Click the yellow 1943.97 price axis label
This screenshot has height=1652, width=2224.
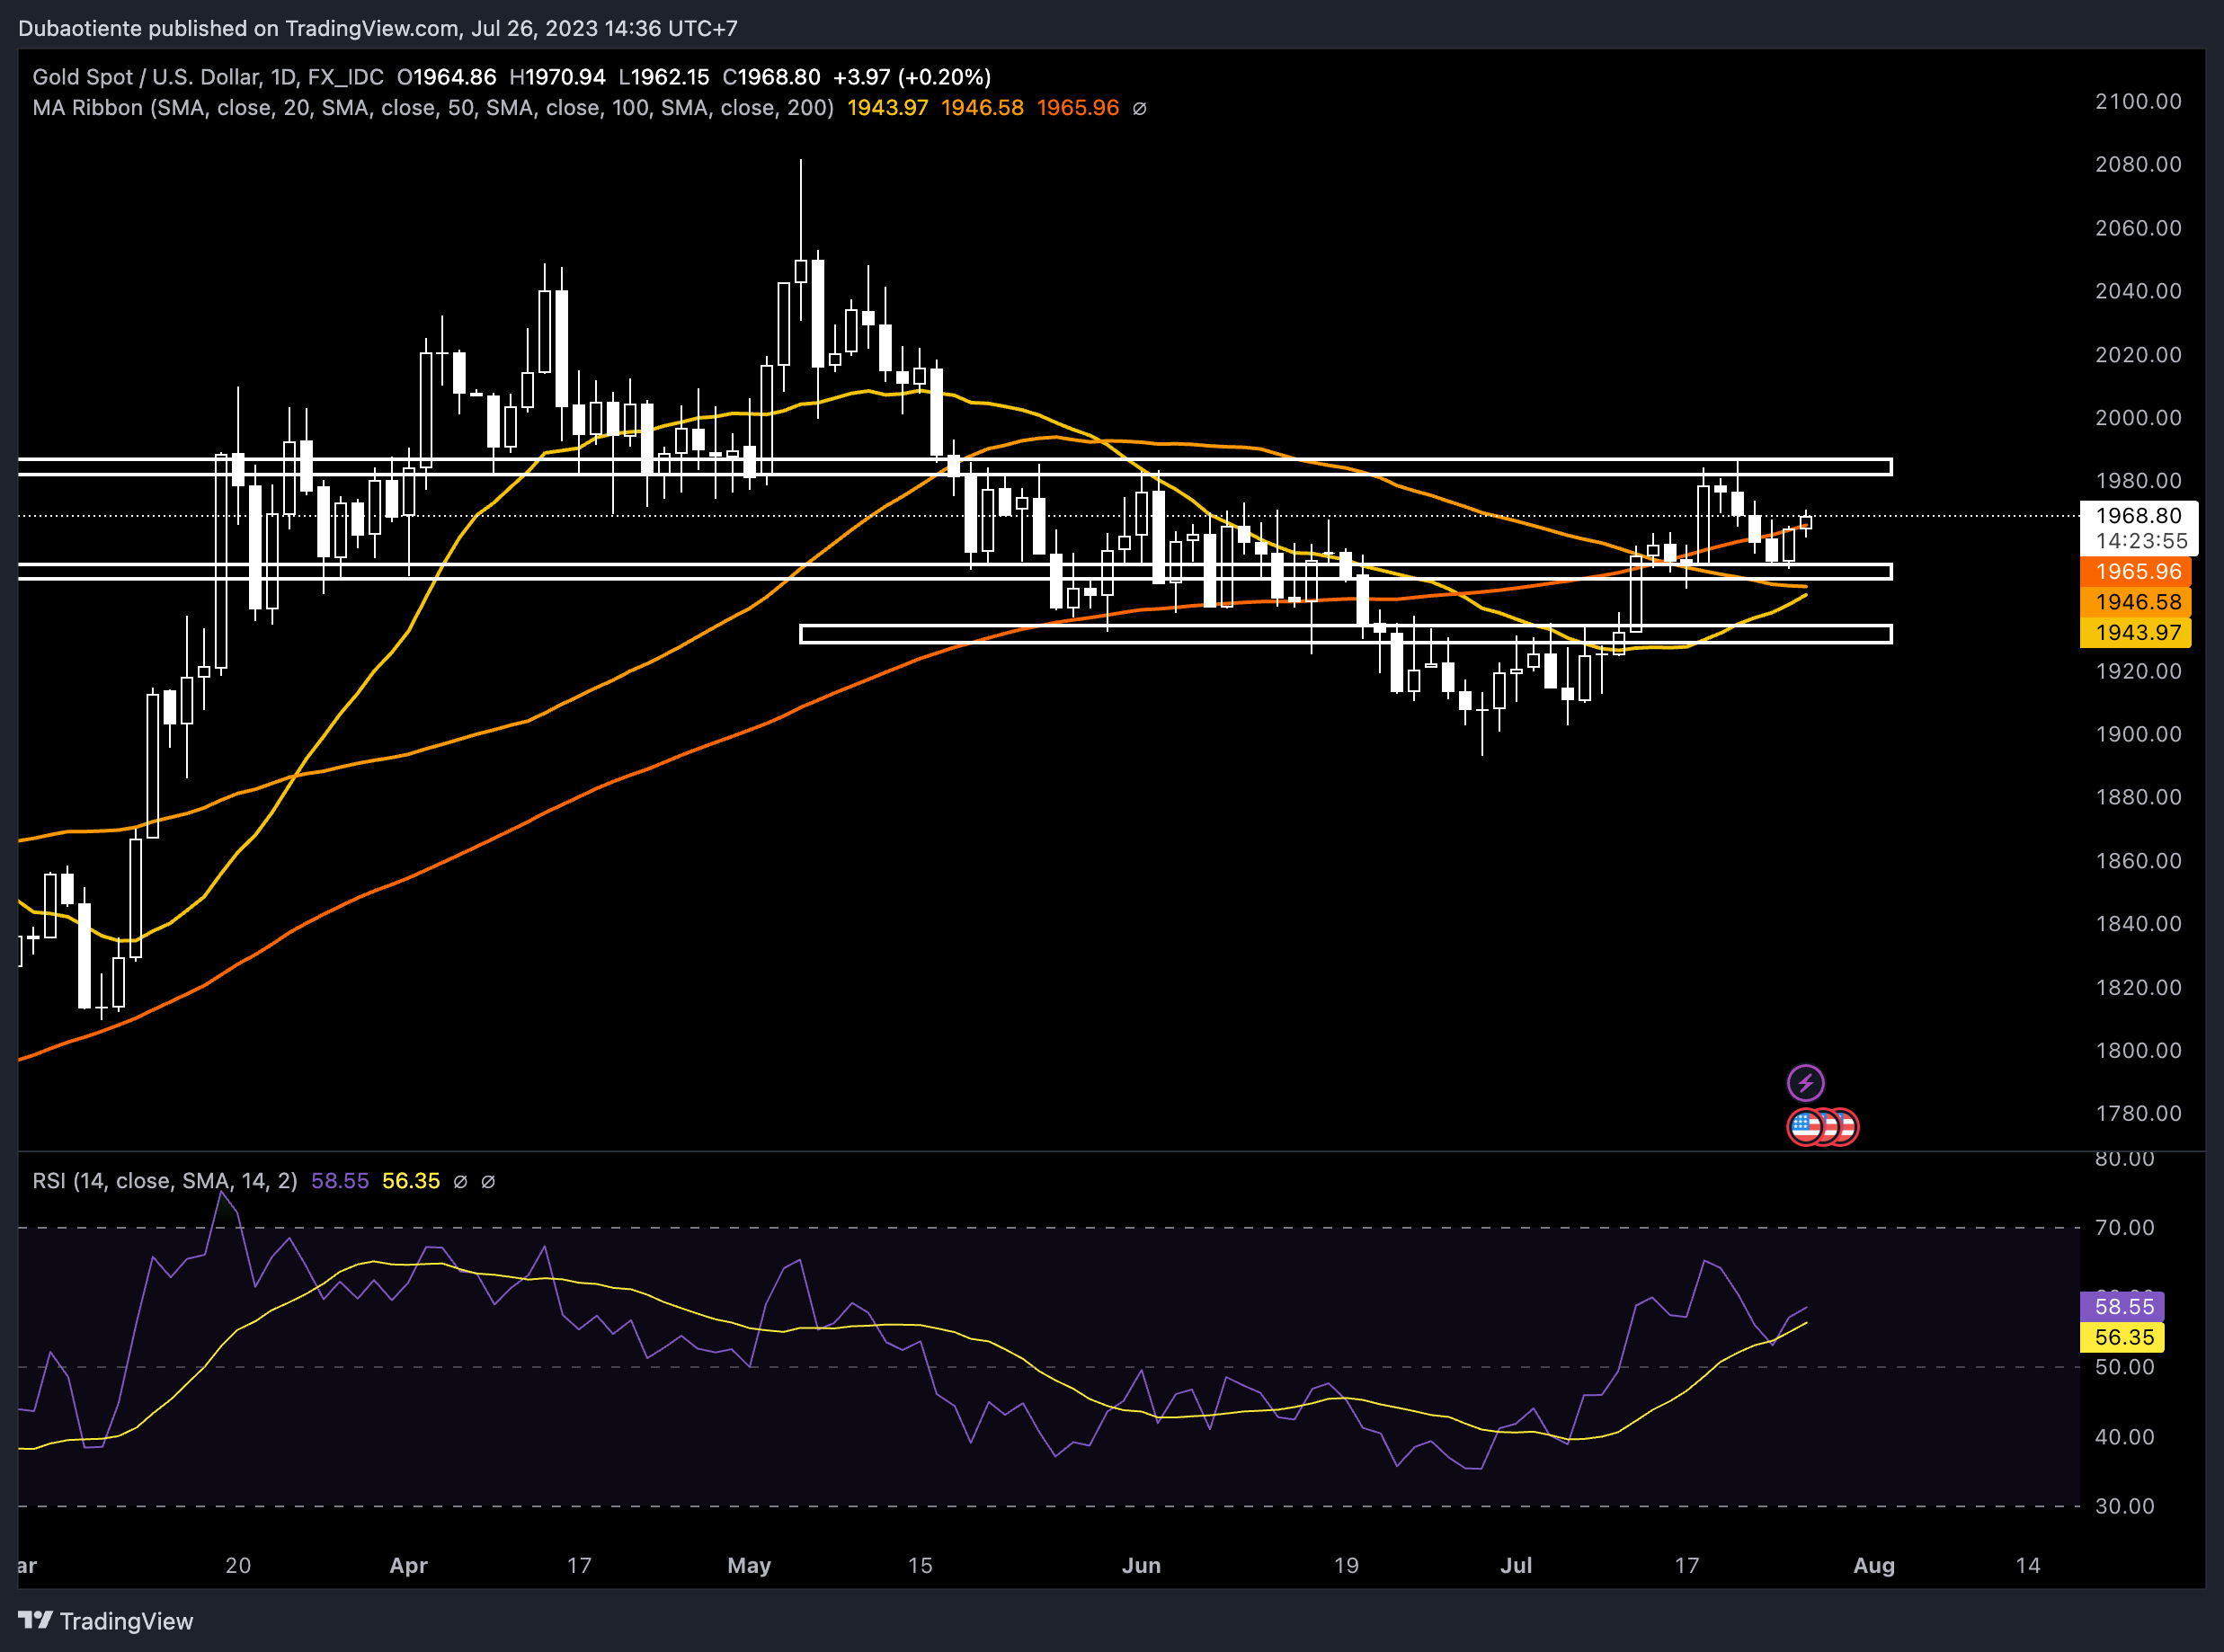pyautogui.click(x=2135, y=632)
